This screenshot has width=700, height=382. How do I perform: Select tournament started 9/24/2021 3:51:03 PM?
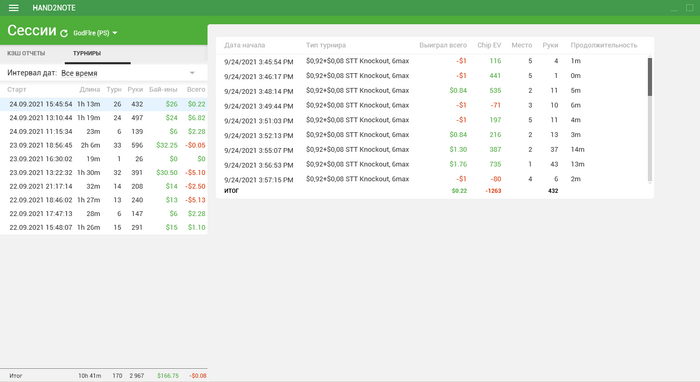[x=432, y=120]
